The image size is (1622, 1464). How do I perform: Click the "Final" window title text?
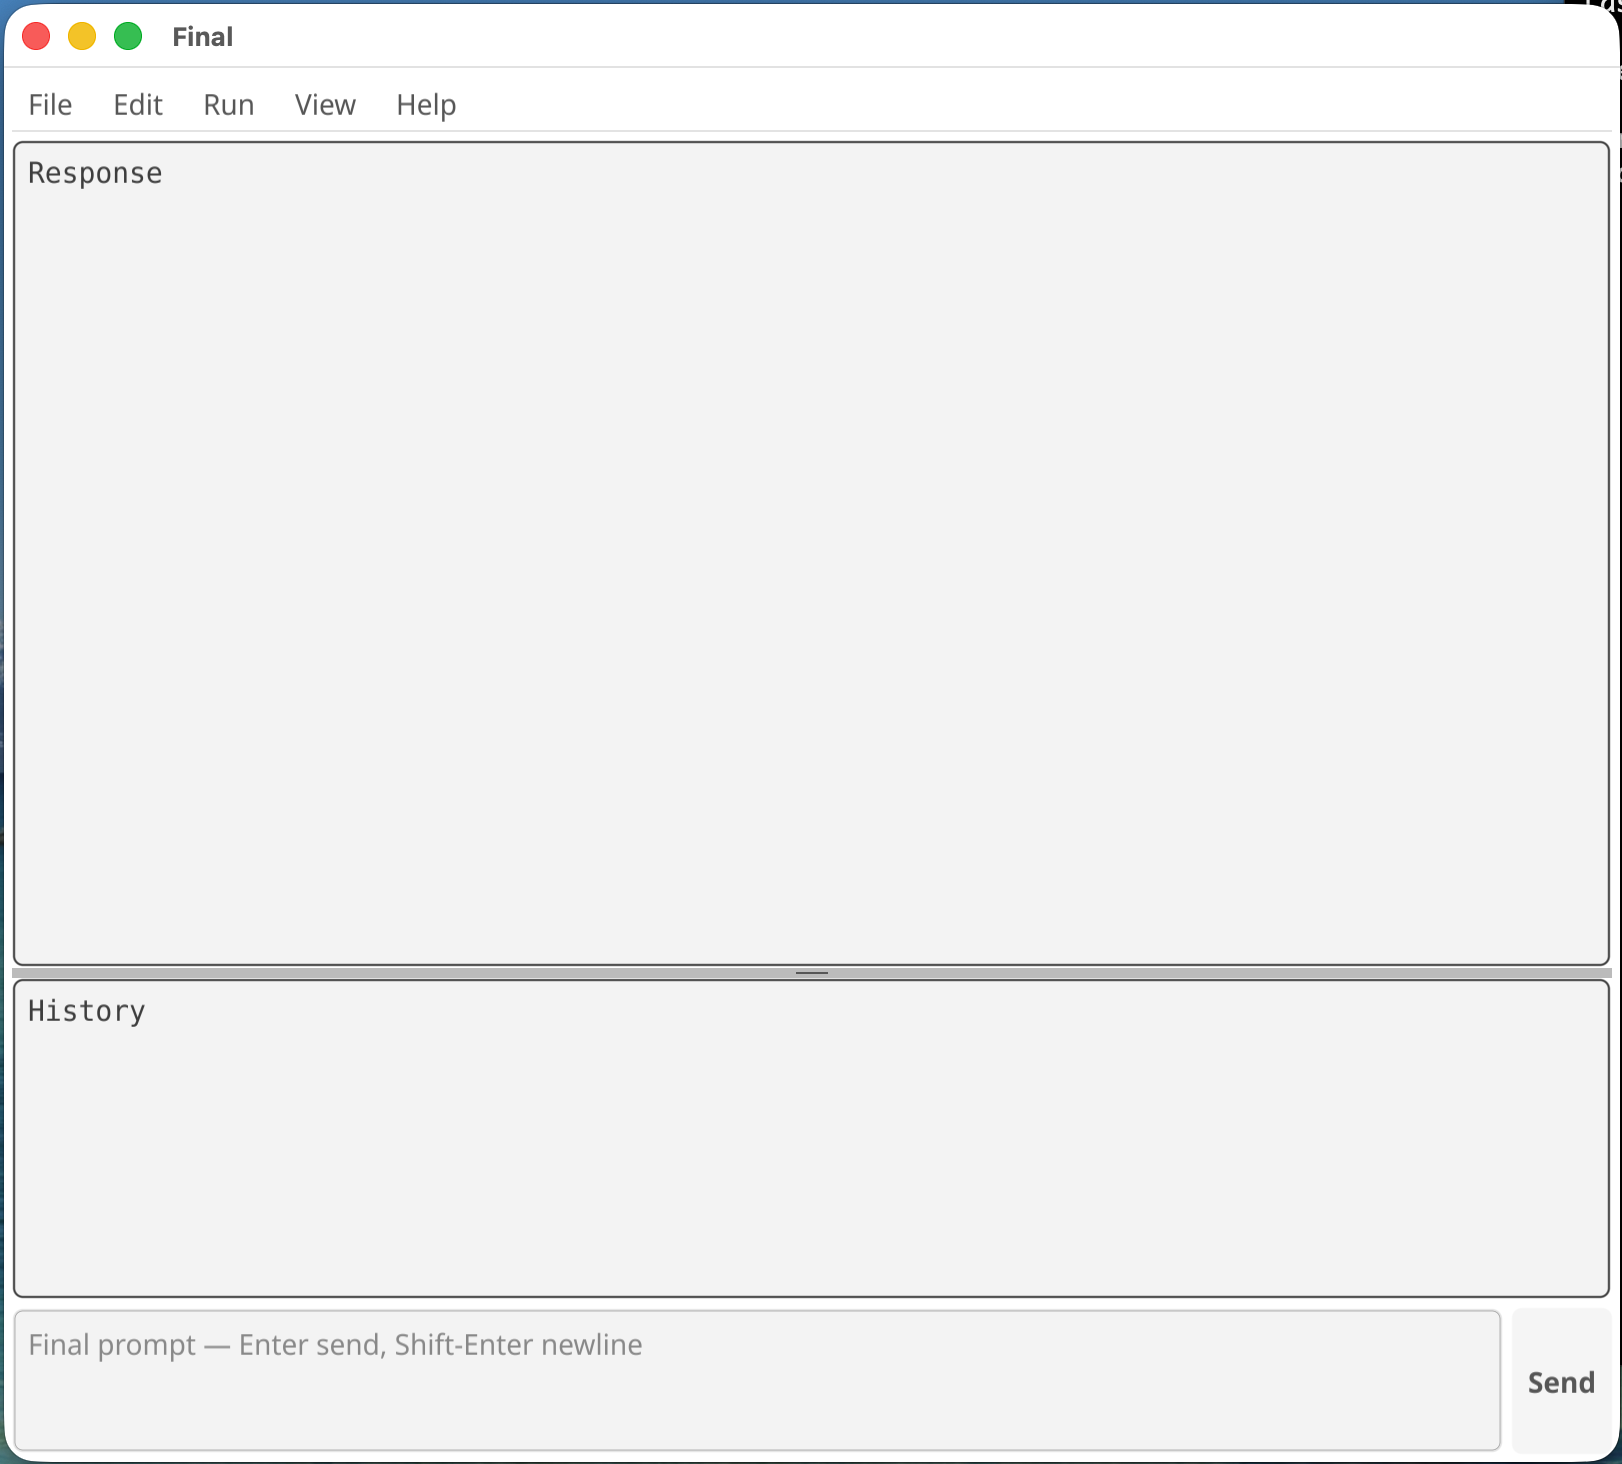point(202,37)
